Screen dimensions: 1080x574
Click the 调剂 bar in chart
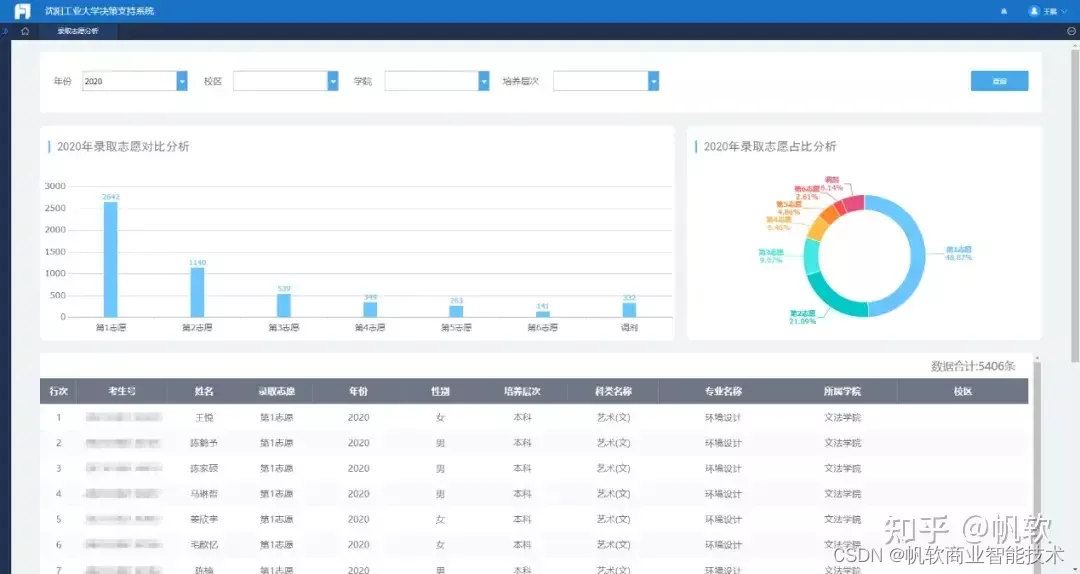click(629, 310)
